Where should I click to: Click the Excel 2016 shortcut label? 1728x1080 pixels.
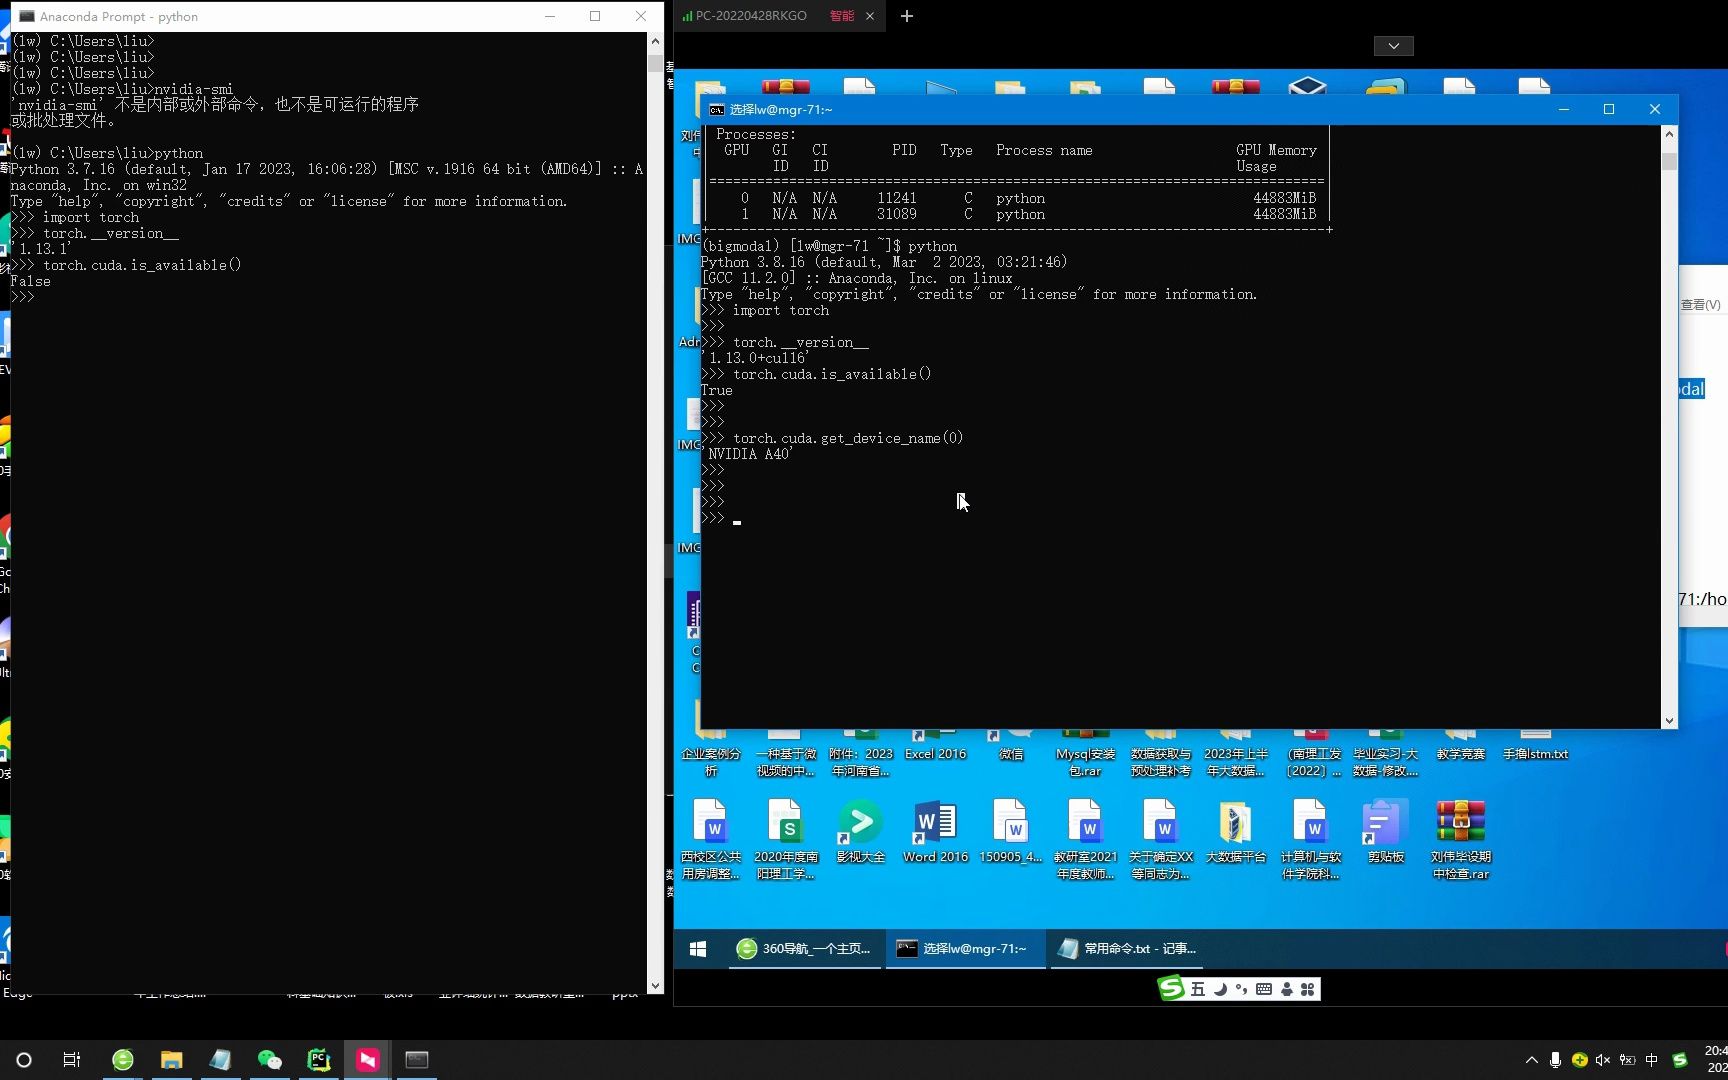[935, 754]
